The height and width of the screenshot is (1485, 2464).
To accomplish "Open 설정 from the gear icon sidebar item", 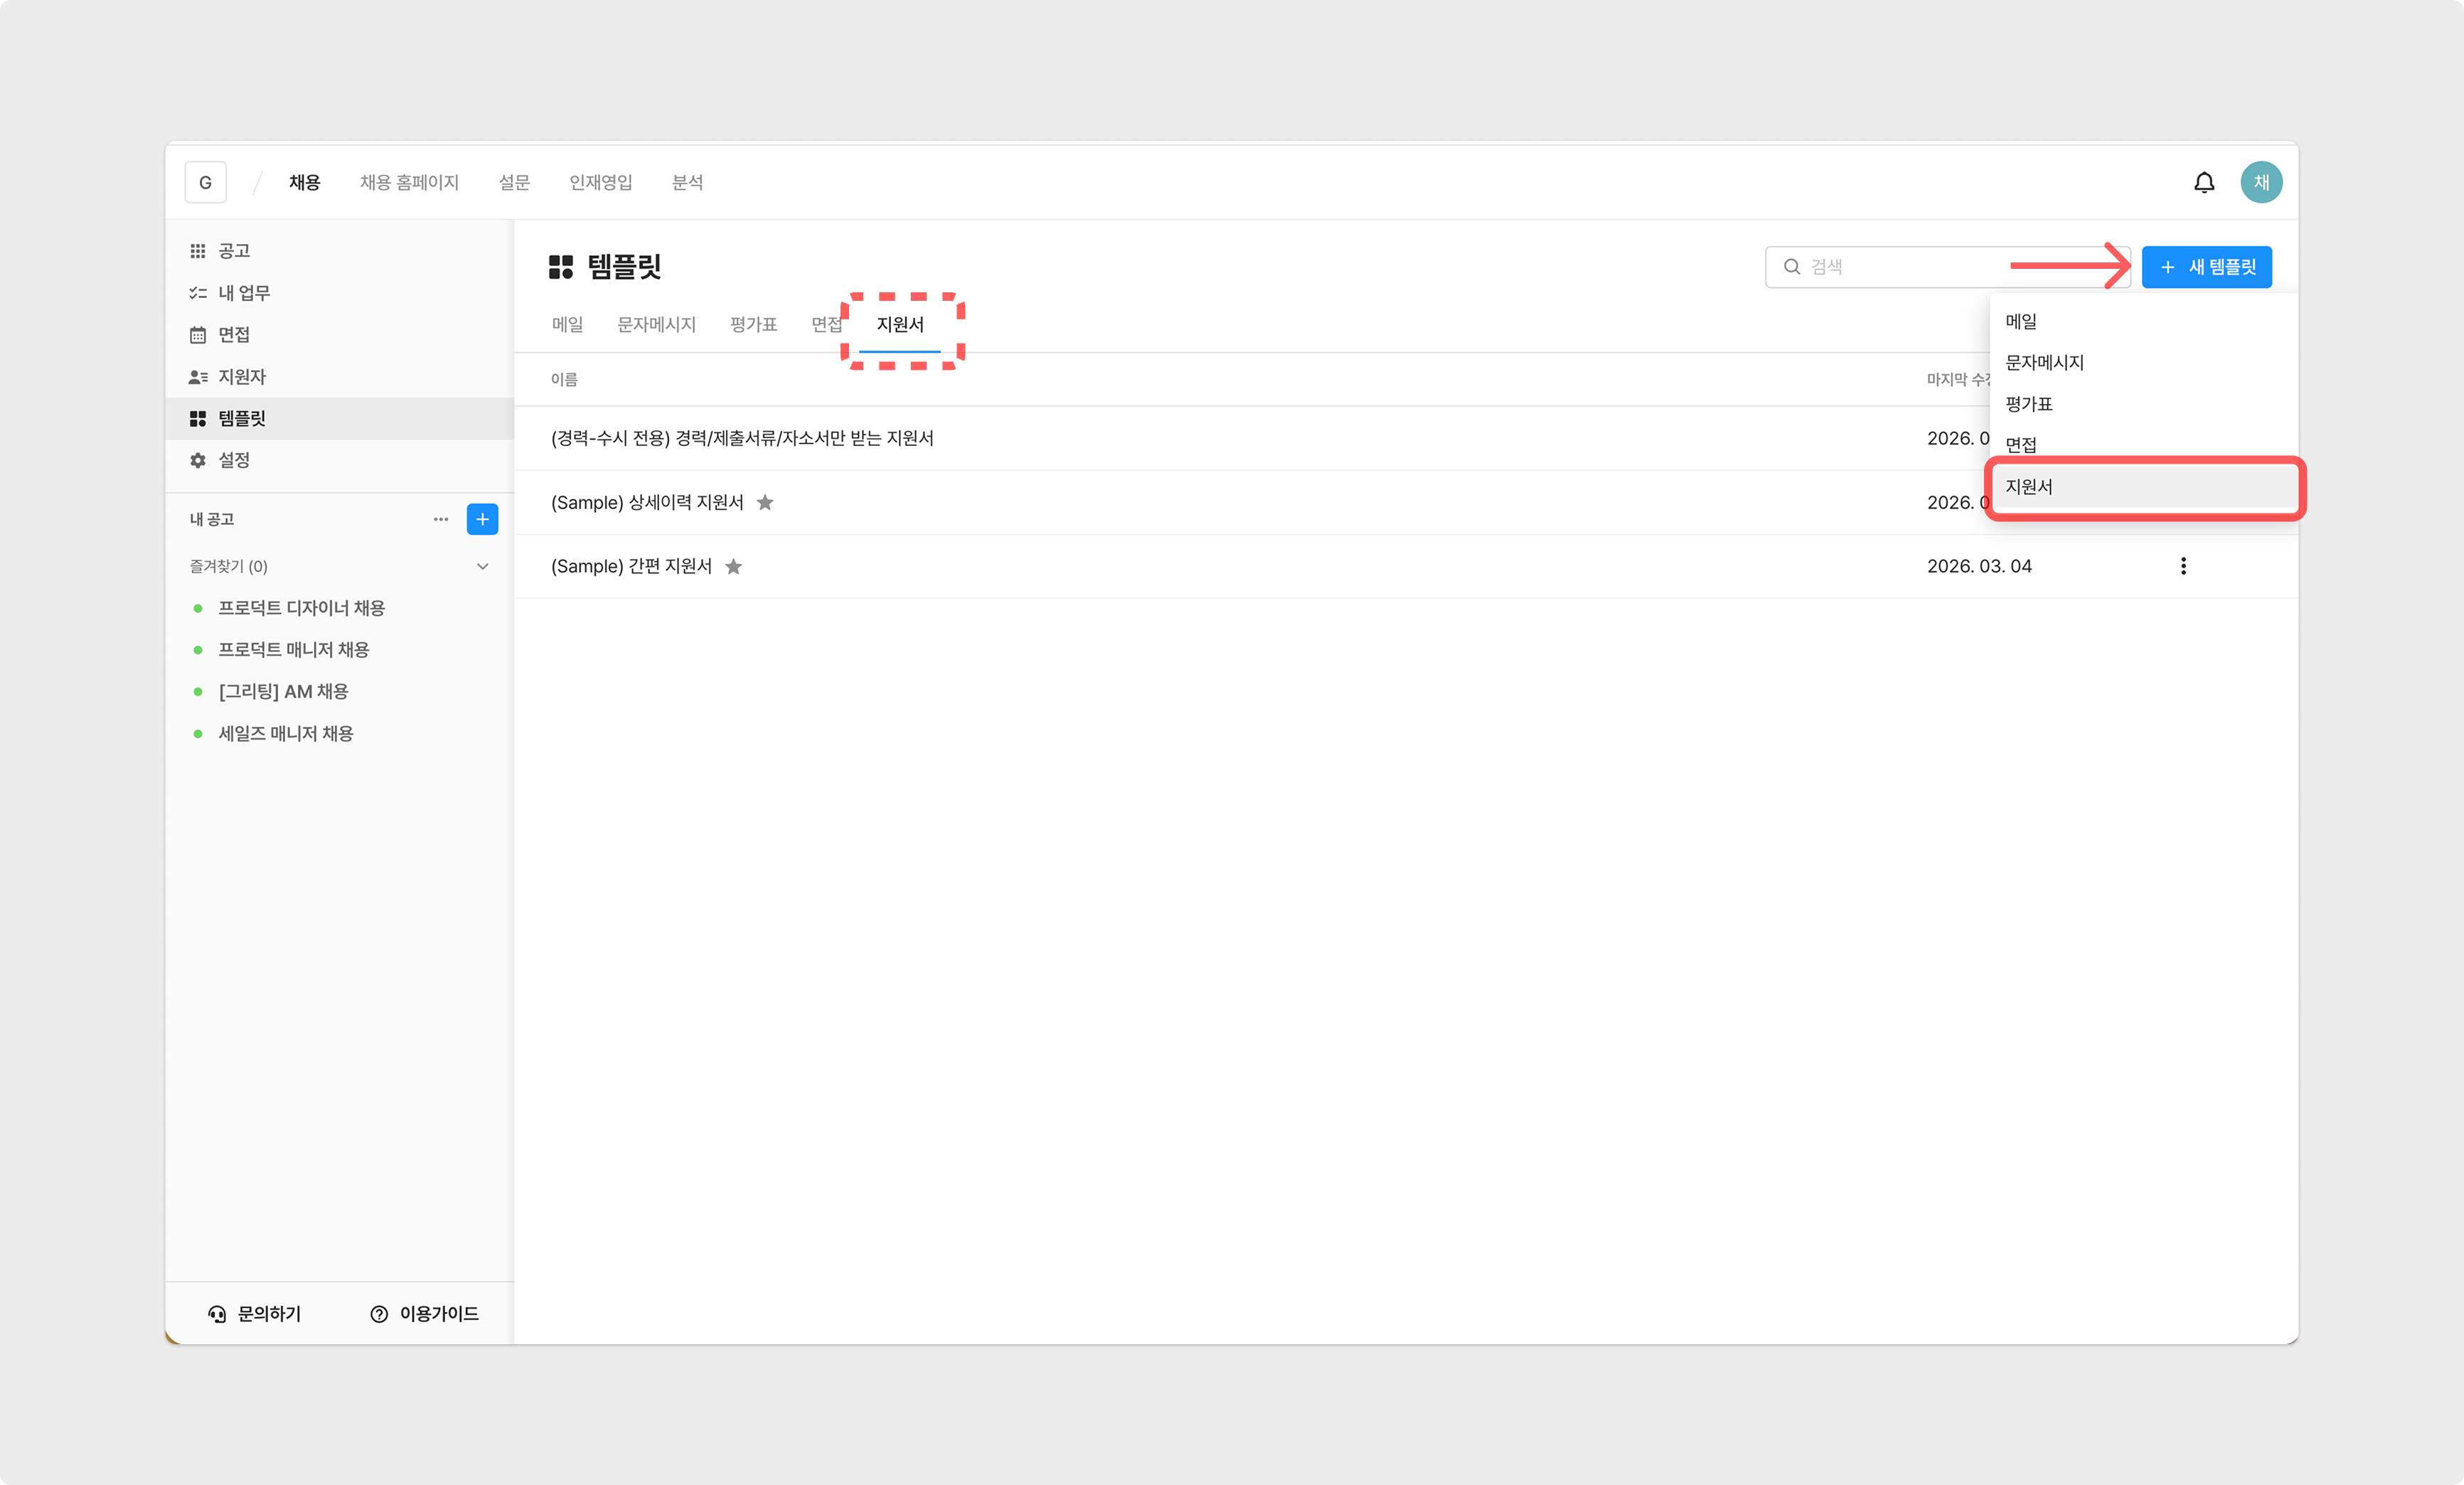I will [x=233, y=460].
